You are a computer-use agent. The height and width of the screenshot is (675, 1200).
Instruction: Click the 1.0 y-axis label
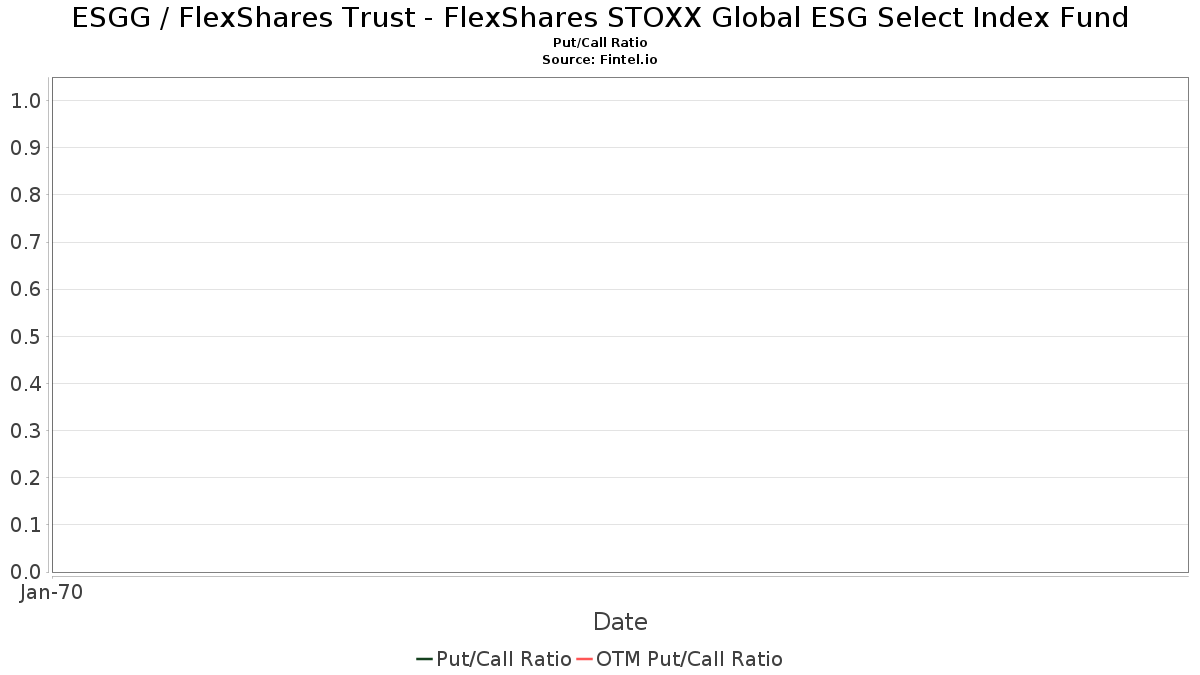(x=25, y=100)
